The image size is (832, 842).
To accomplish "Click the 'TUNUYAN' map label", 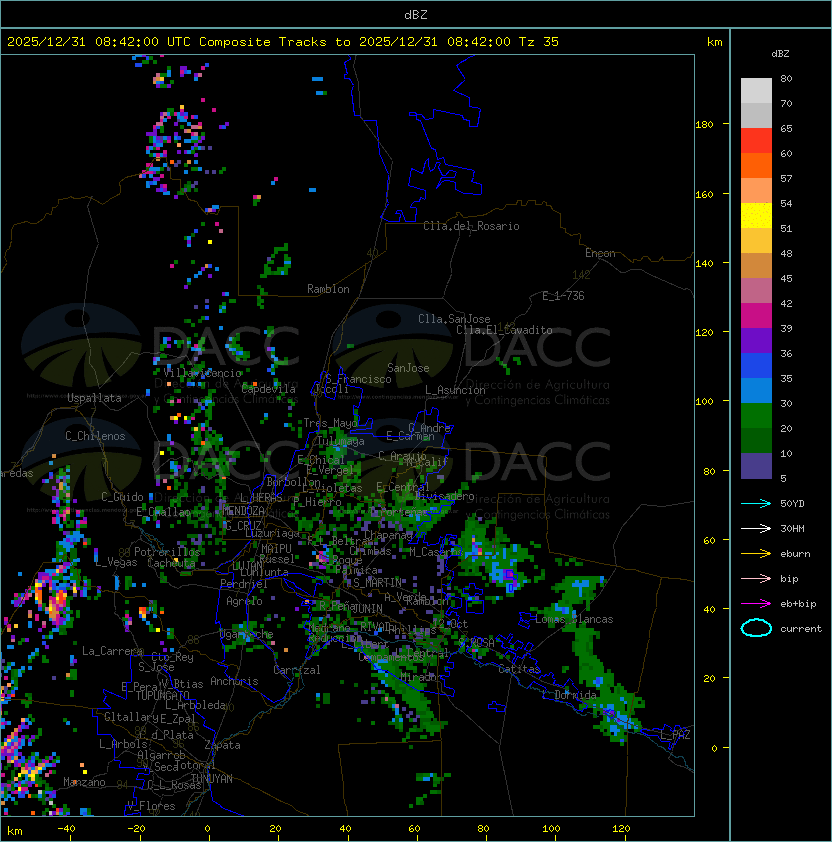I will click(x=212, y=779).
